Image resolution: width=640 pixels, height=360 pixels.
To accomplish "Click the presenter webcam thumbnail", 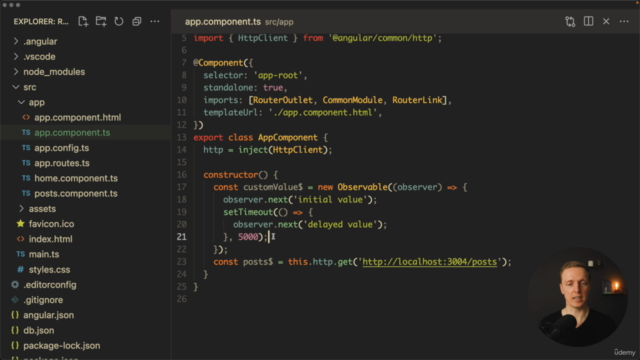I will (x=578, y=297).
